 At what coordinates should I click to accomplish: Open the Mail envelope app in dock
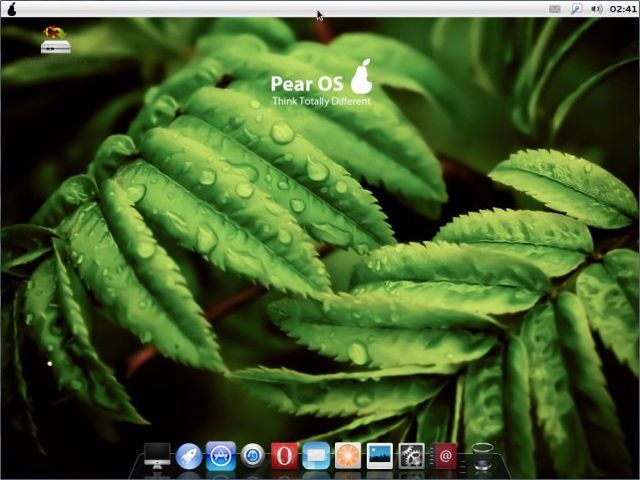(x=316, y=457)
